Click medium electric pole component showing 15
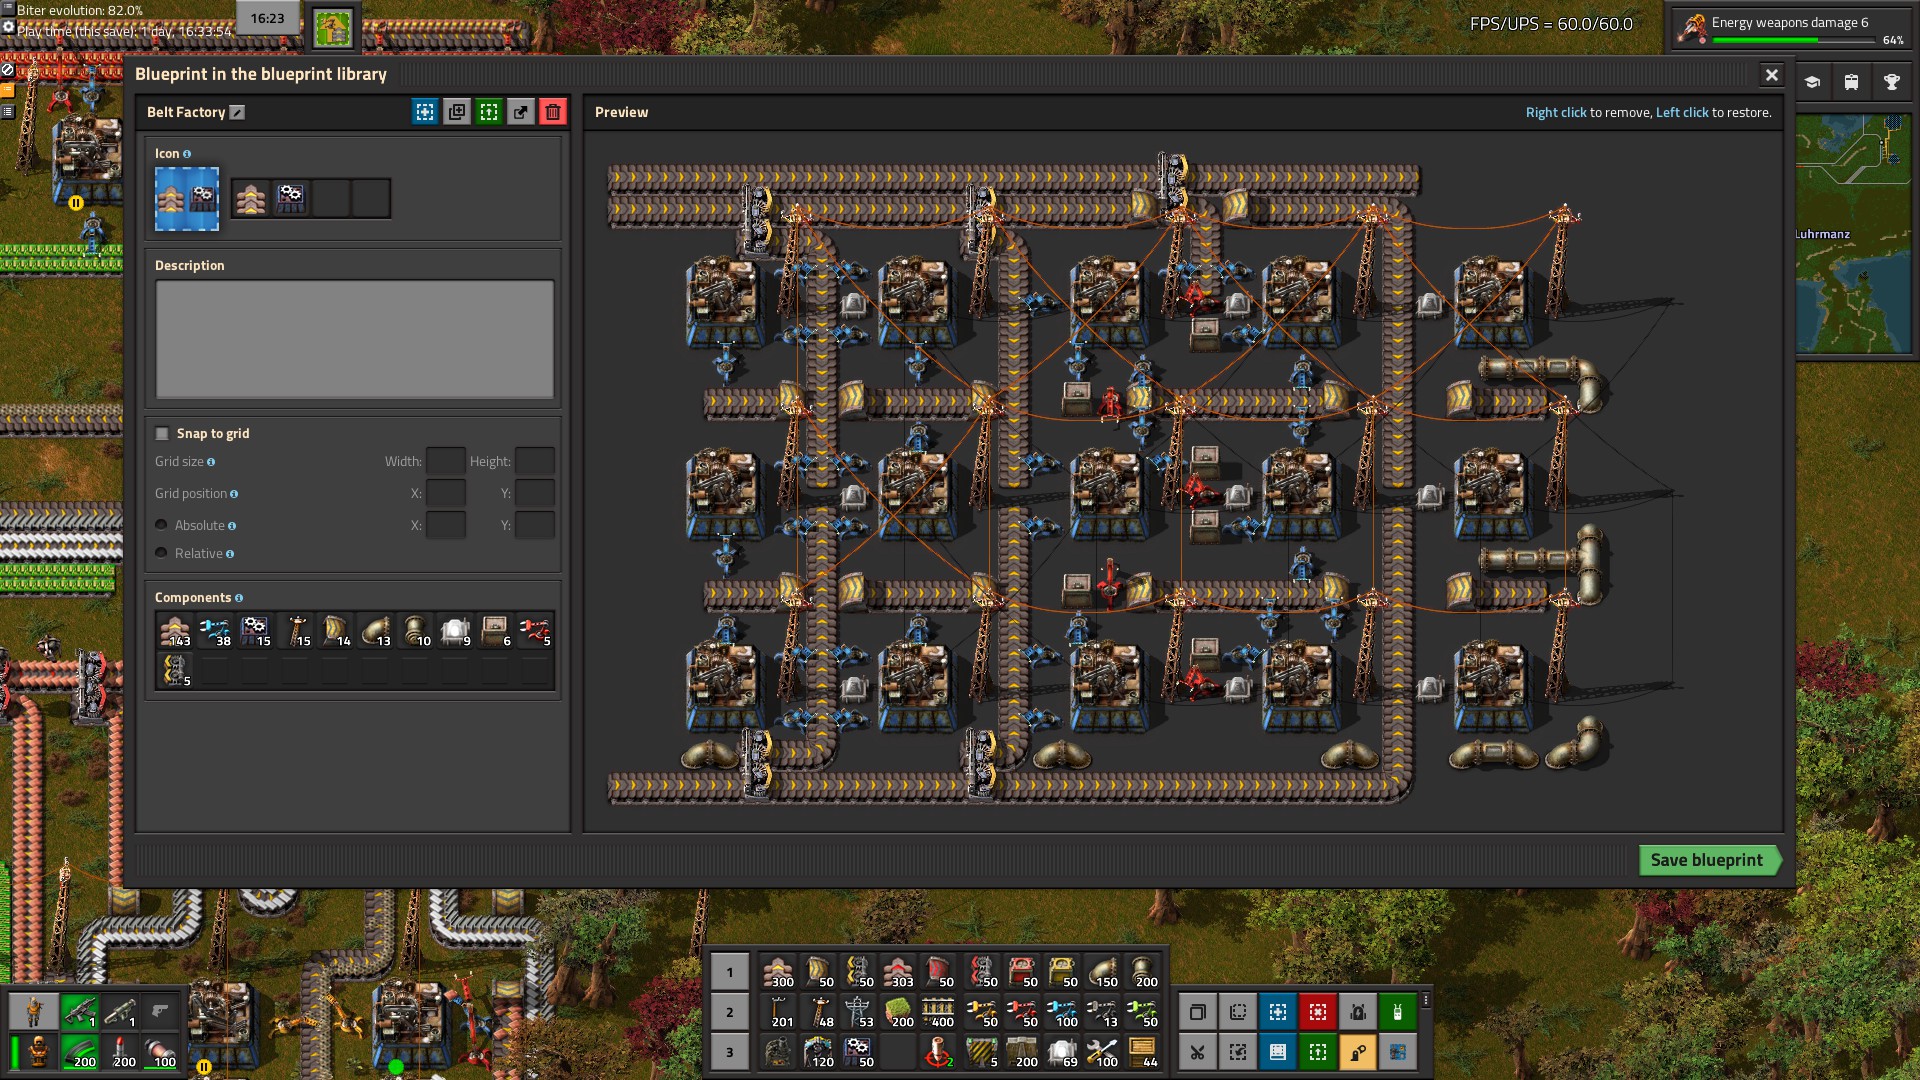Viewport: 1920px width, 1080px height. click(295, 632)
